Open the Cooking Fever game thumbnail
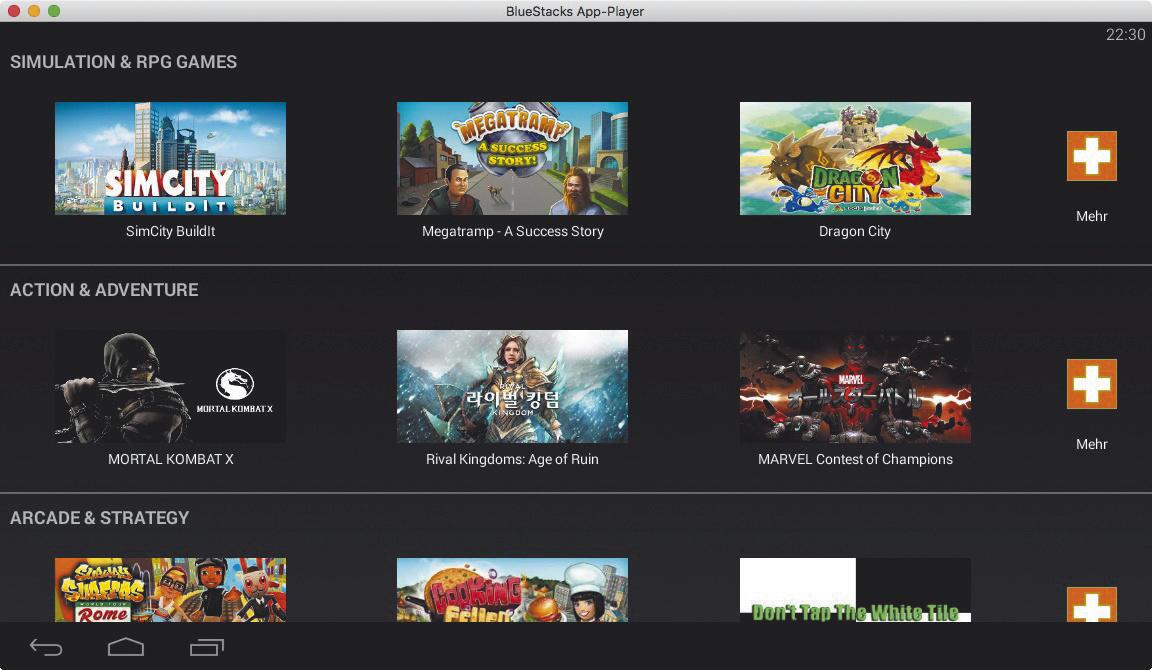Image resolution: width=1152 pixels, height=670 pixels. [x=512, y=590]
